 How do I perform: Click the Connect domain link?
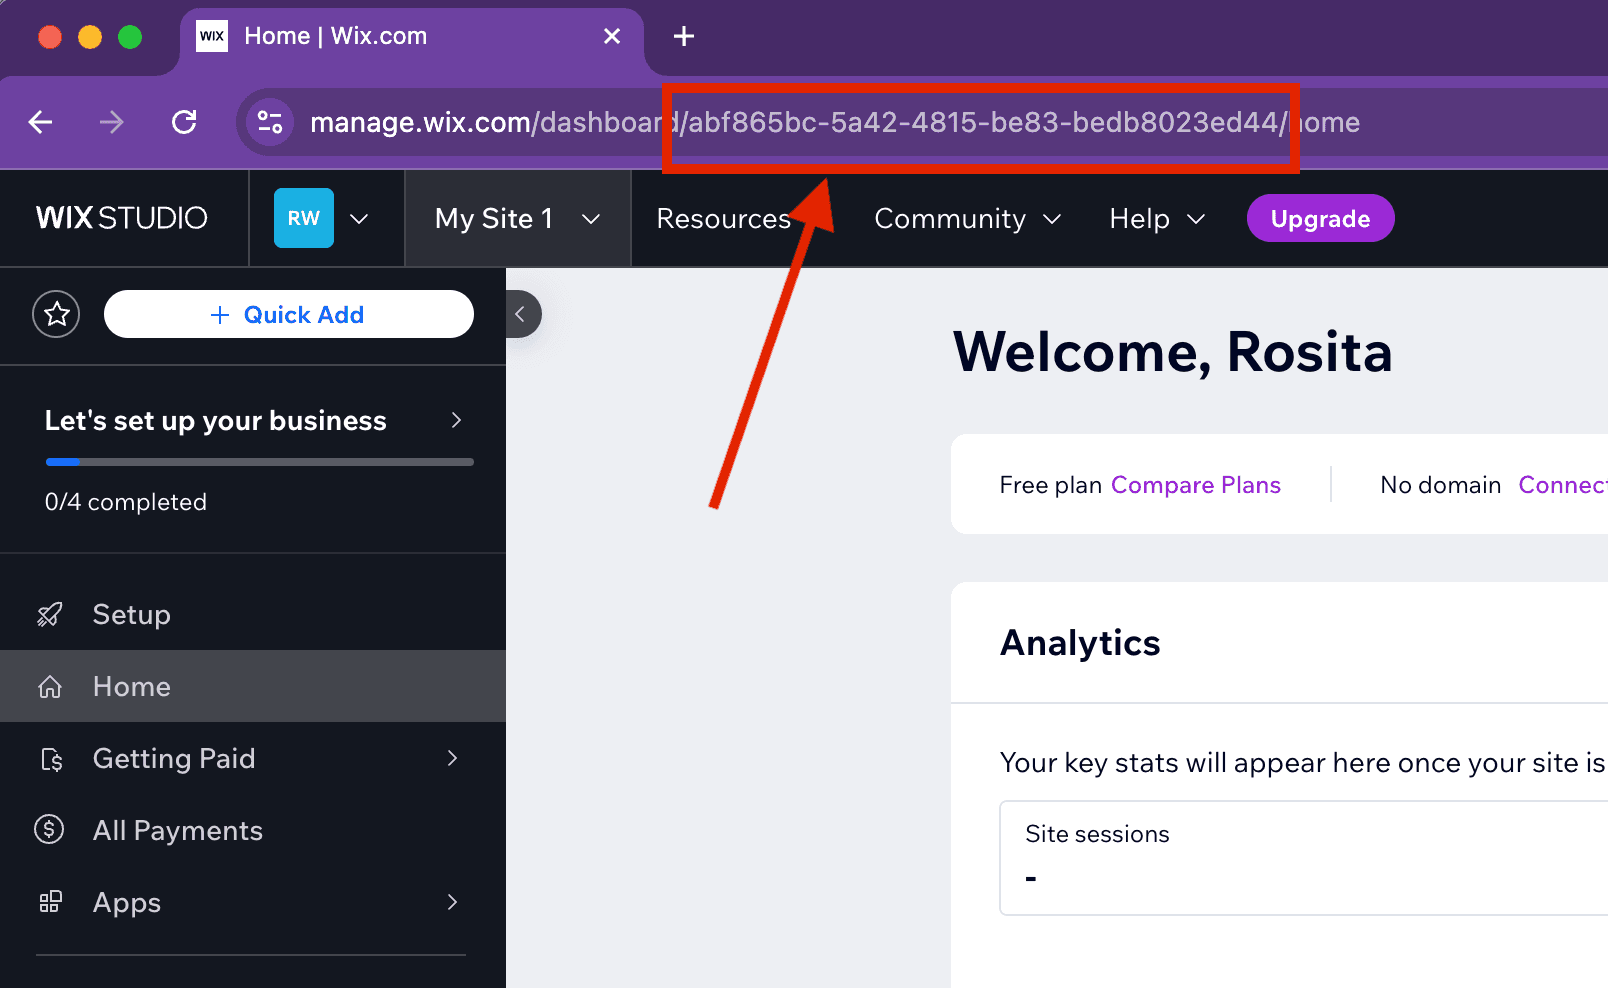[1563, 485]
